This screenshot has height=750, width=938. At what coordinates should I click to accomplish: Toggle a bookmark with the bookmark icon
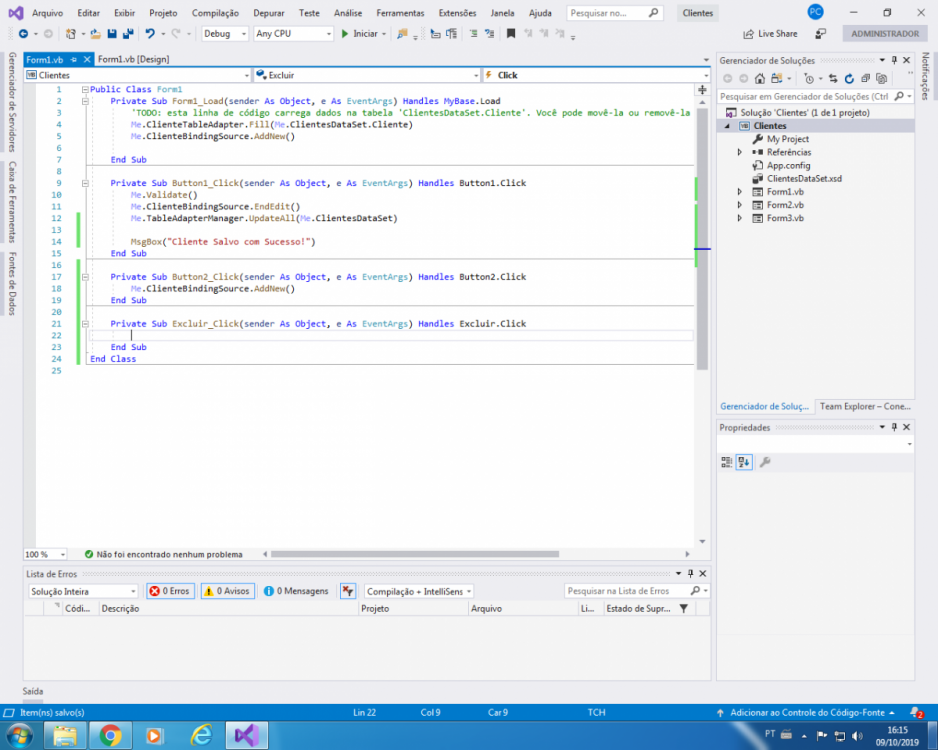(511, 34)
